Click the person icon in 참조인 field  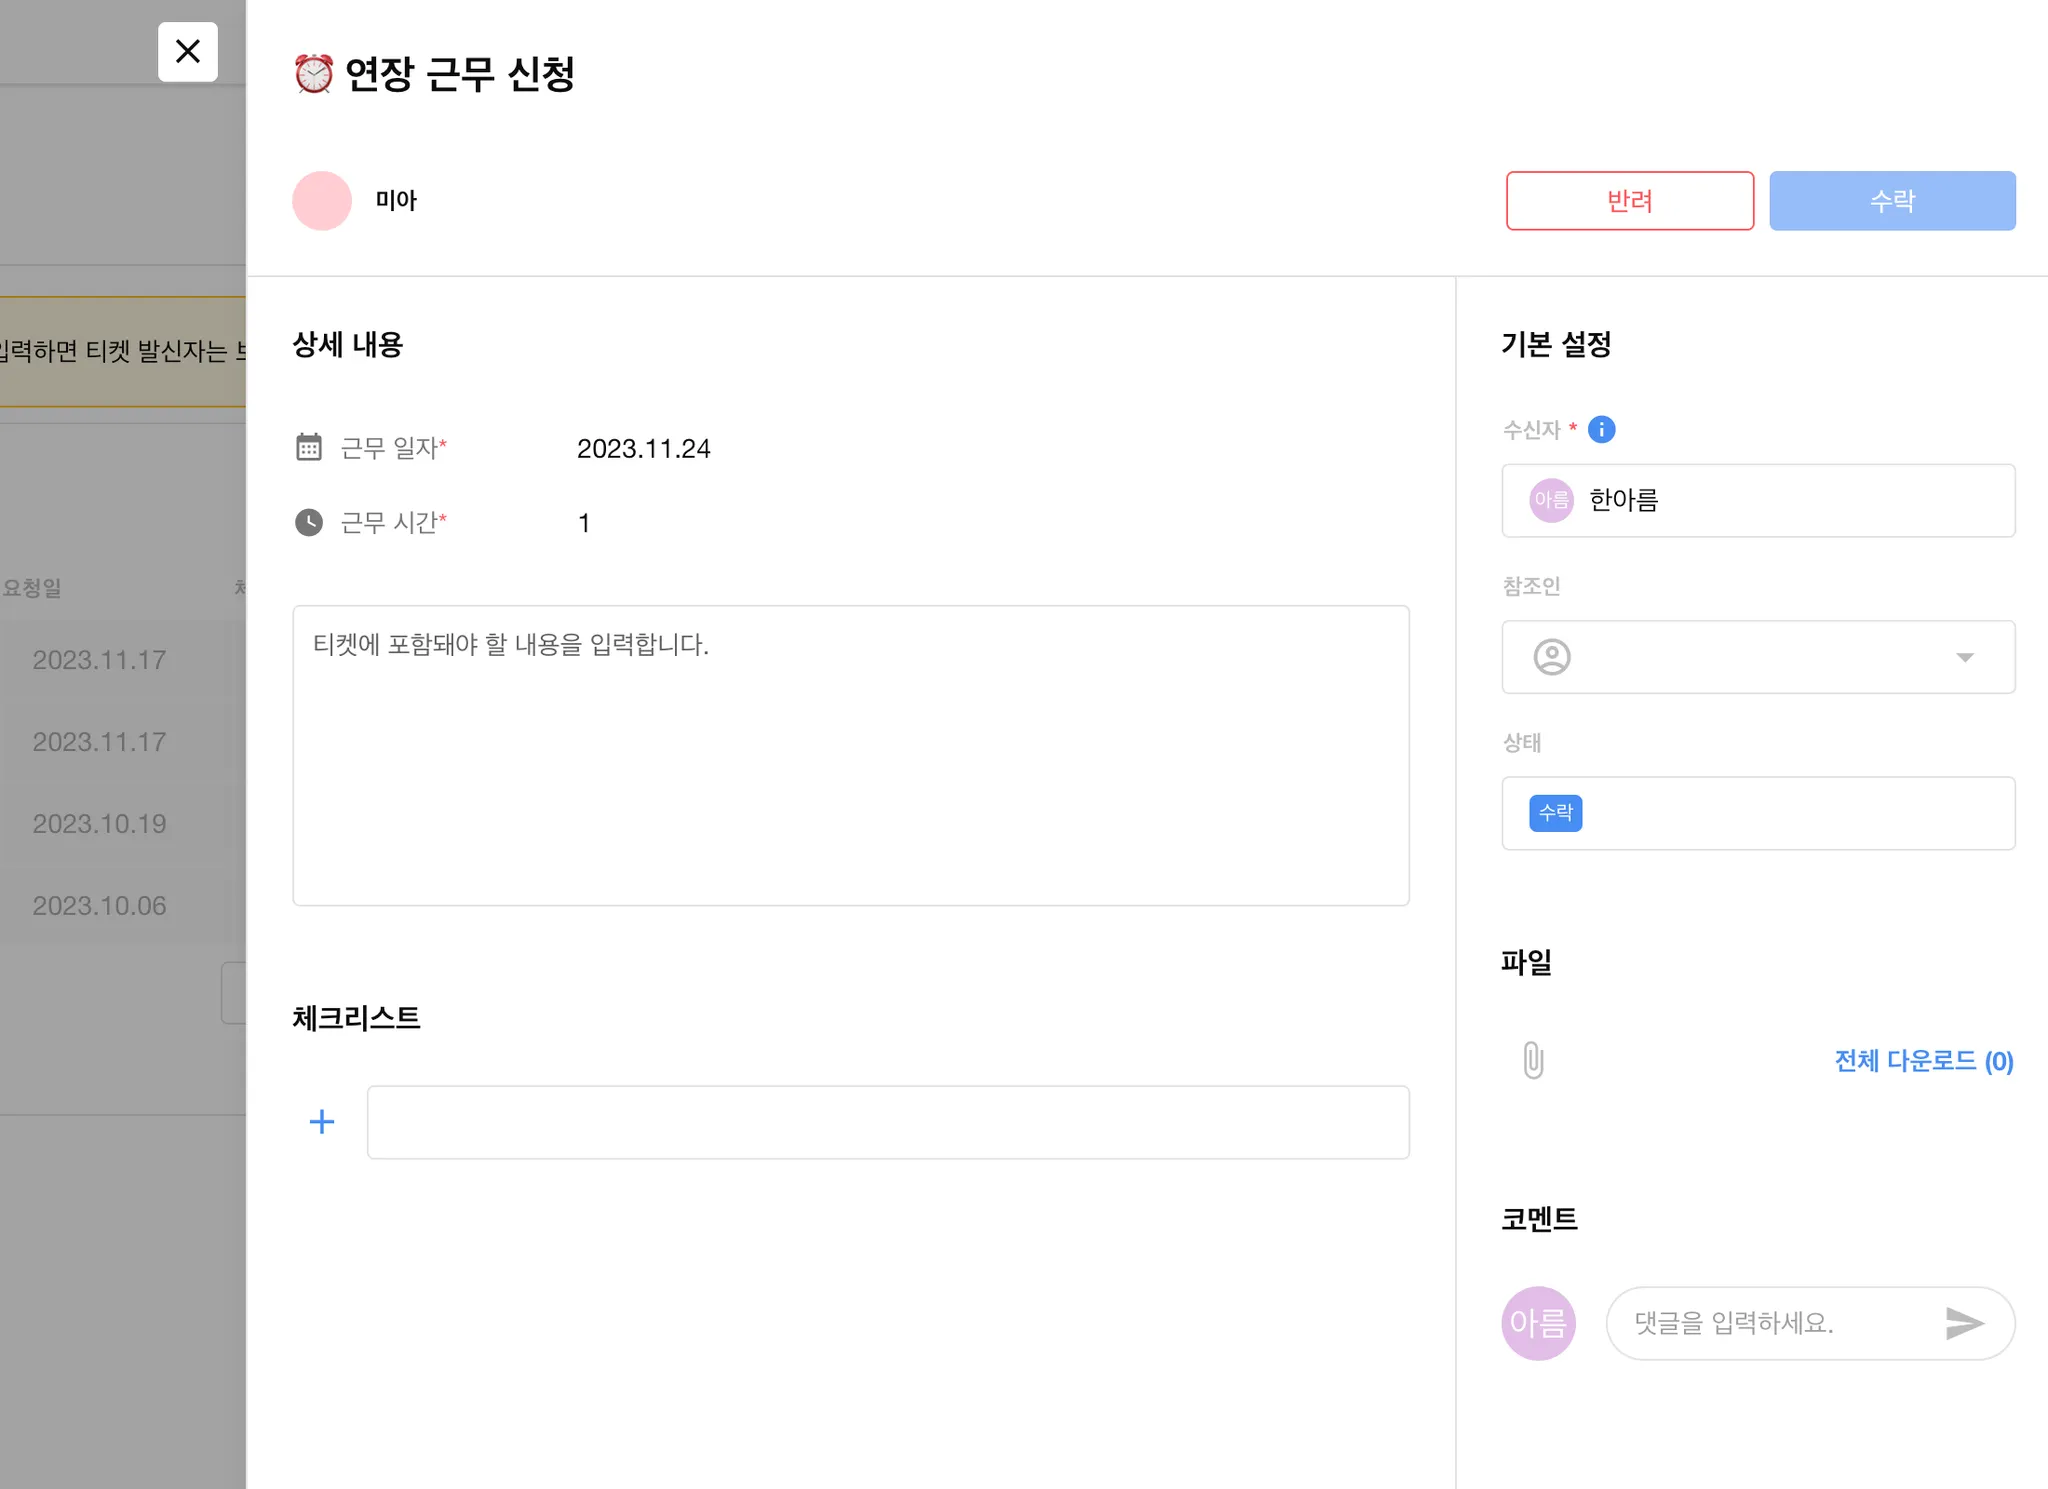1551,657
